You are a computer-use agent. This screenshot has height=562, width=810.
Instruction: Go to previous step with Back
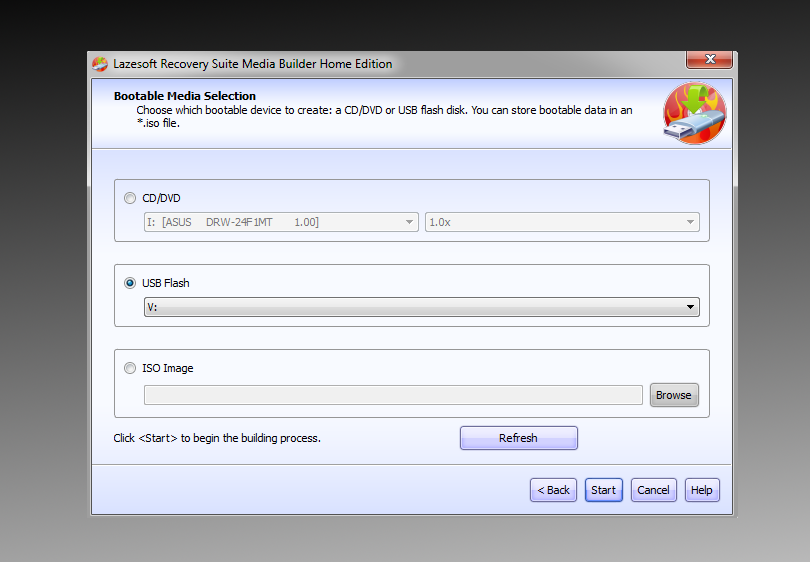point(553,490)
